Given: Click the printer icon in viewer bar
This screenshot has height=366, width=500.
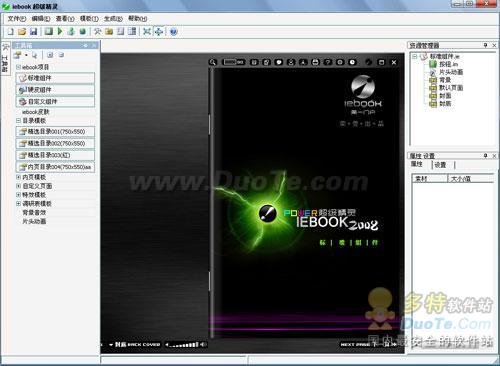Looking at the screenshot, I should tap(315, 62).
